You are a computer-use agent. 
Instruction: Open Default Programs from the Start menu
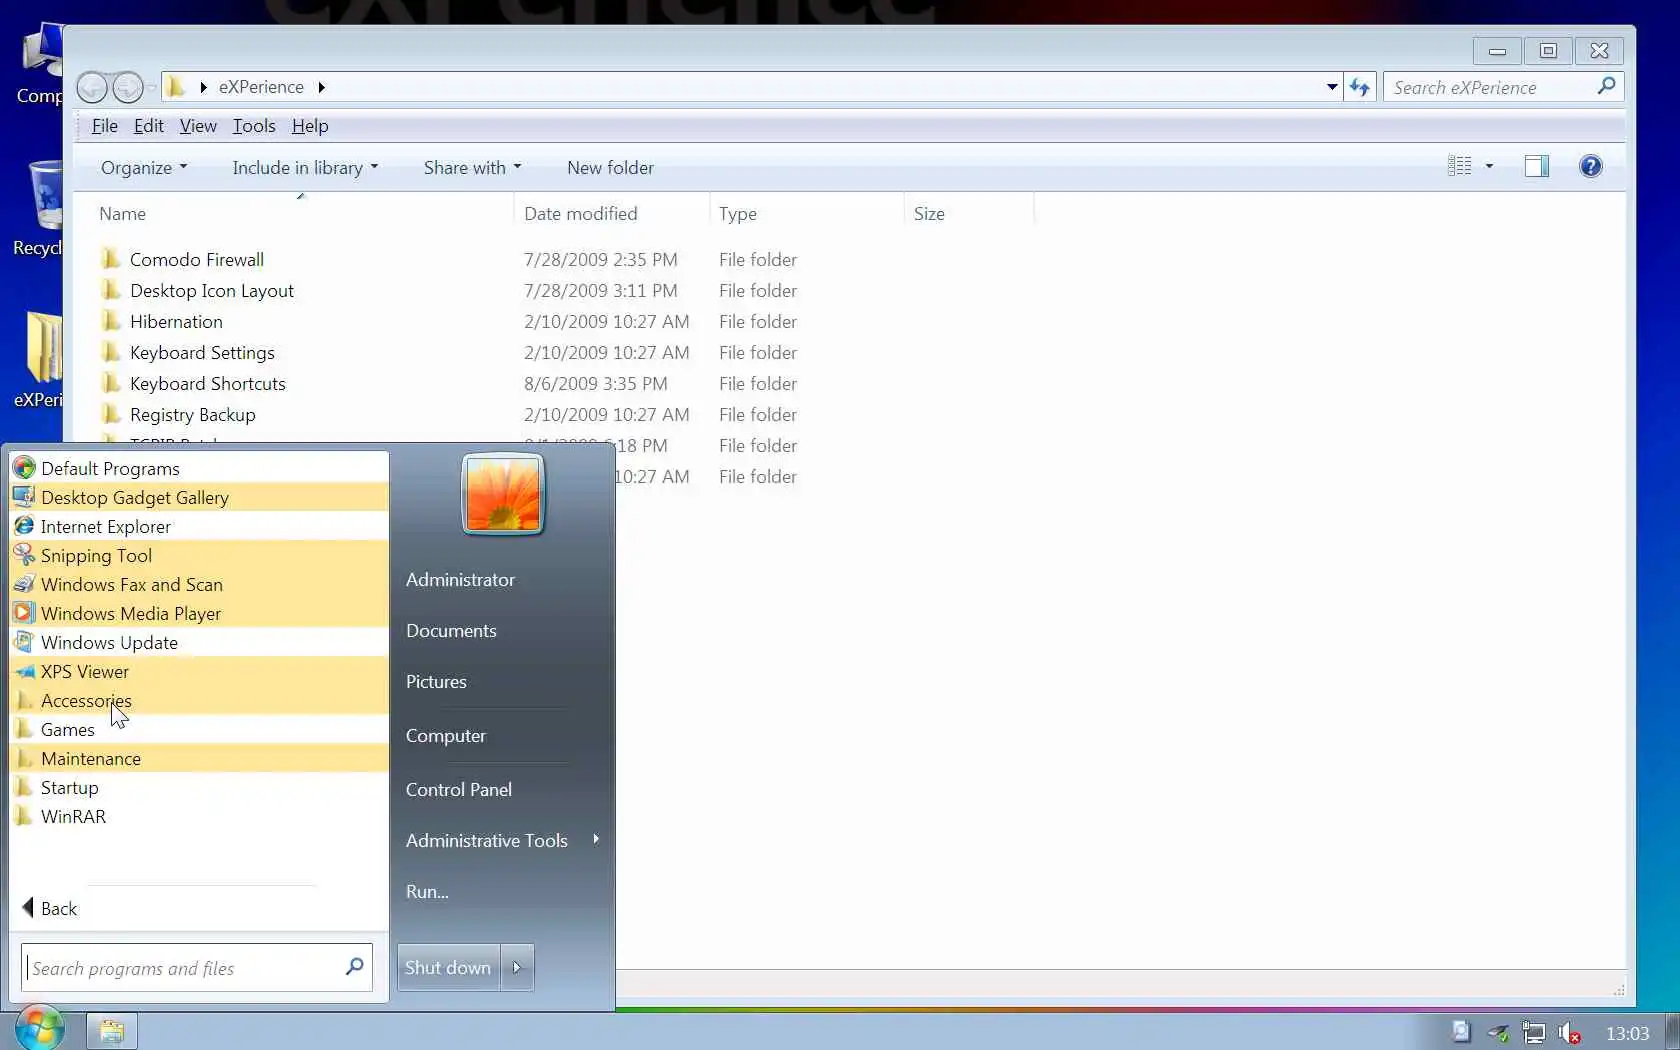coord(199,468)
